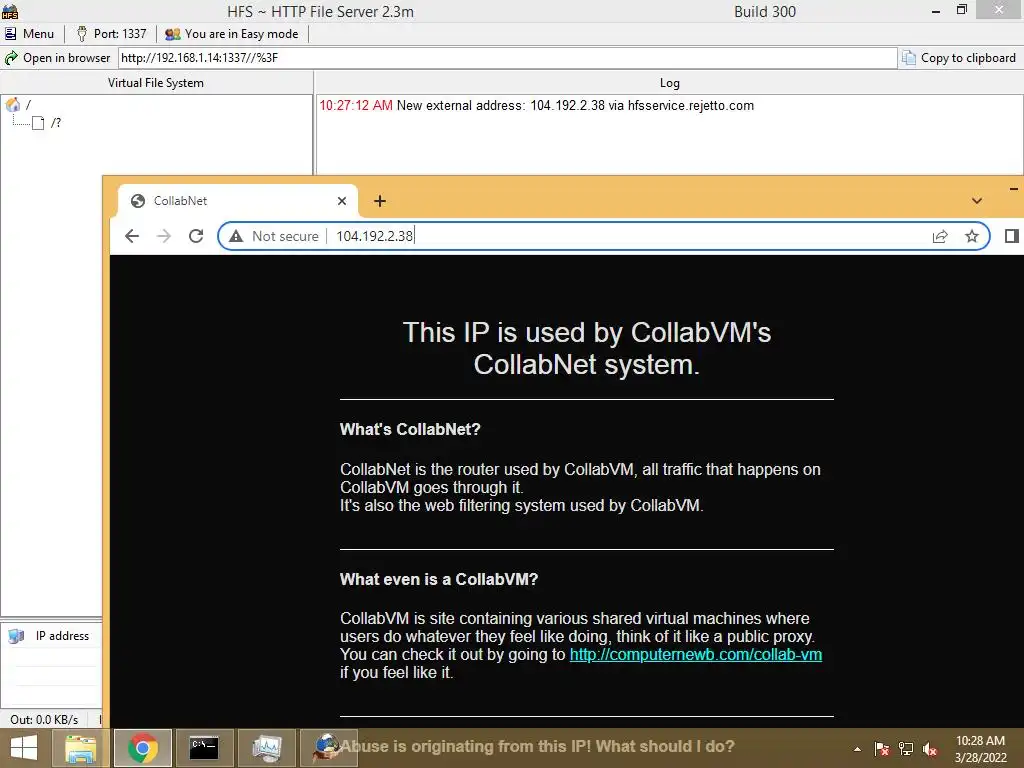Click the HFS server URL field
Image resolution: width=1024 pixels, height=768 pixels.
507,57
